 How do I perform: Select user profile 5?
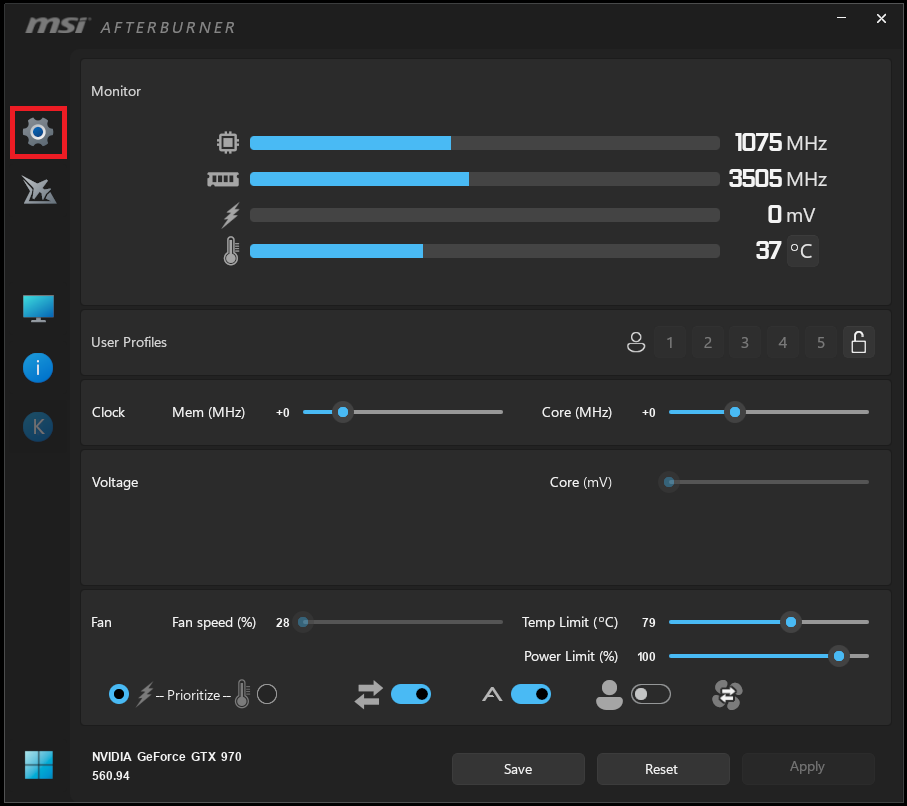point(821,342)
